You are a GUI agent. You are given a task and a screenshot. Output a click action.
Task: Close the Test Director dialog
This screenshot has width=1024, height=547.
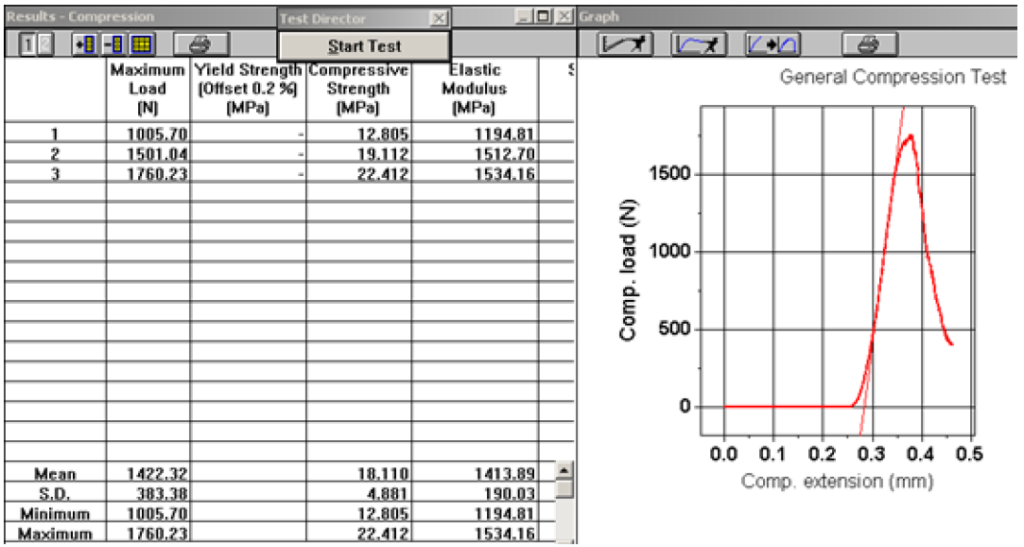pos(440,18)
